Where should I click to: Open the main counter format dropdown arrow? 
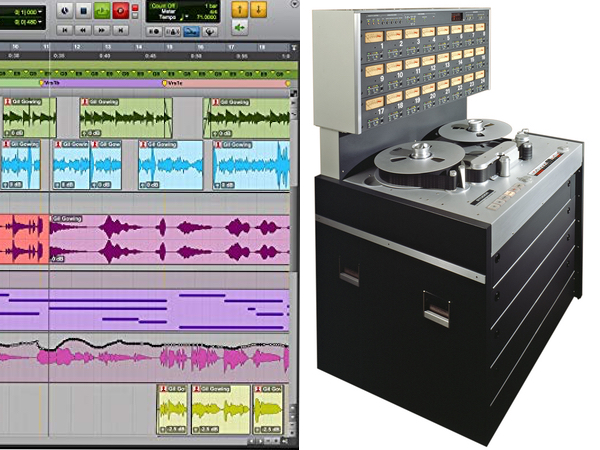40,12
